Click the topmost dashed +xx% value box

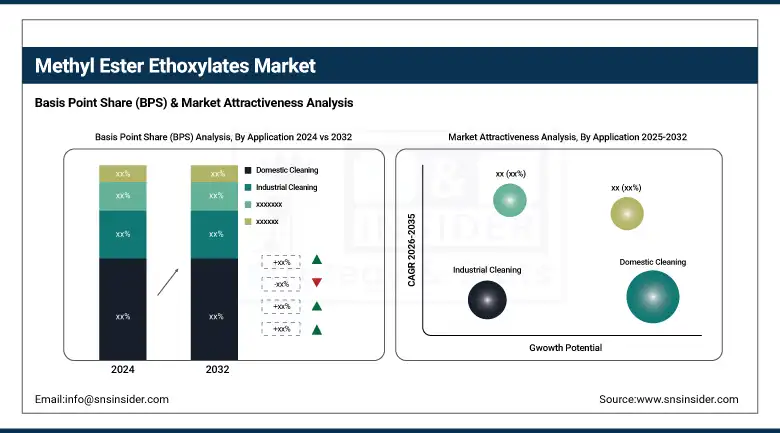[x=281, y=261]
